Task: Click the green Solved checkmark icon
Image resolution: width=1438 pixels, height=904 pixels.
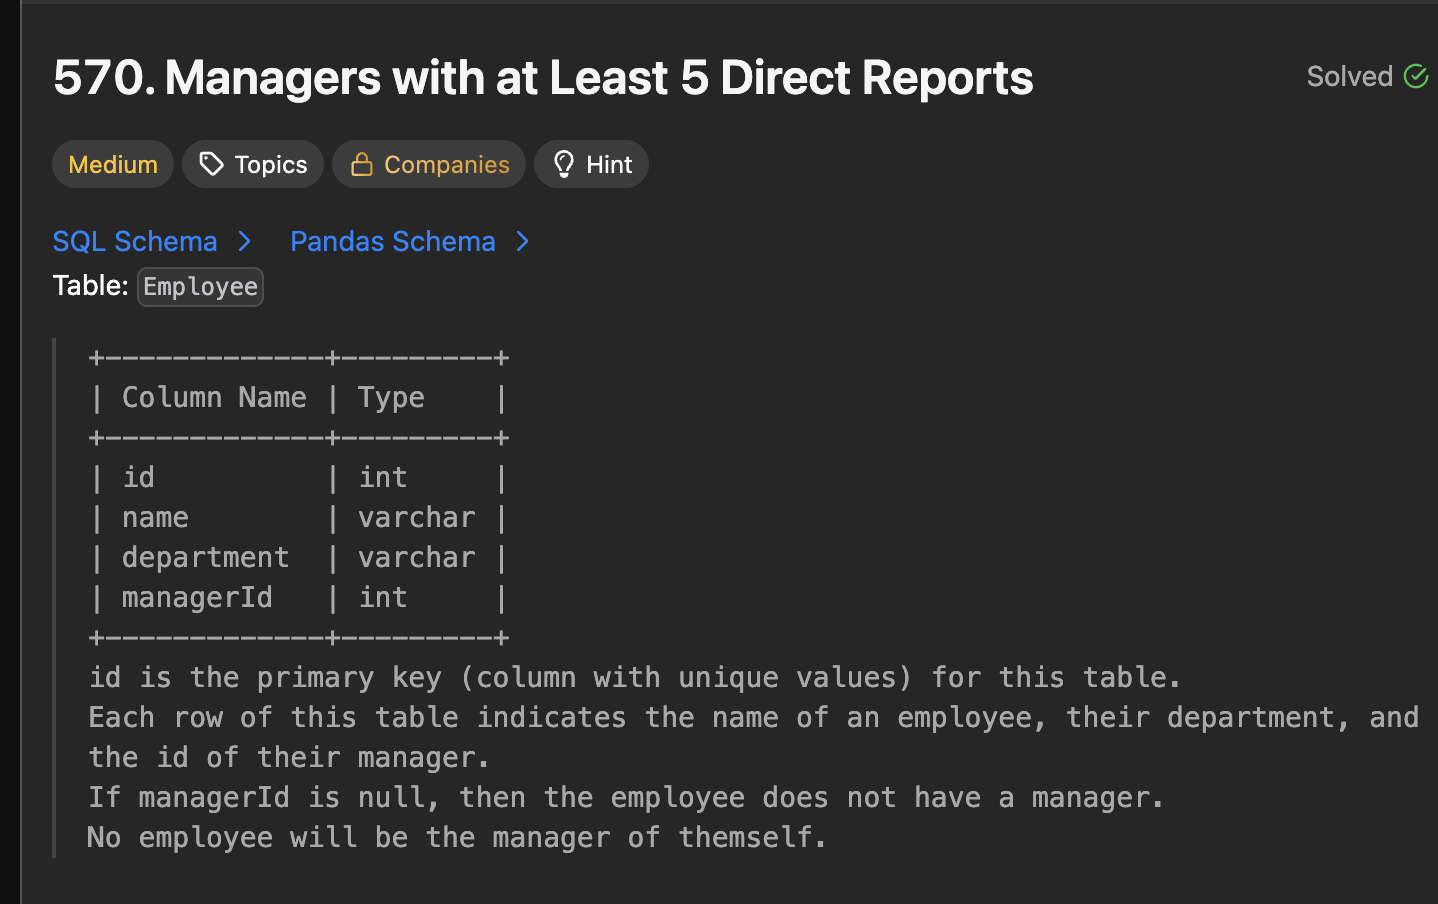Action: [1417, 75]
